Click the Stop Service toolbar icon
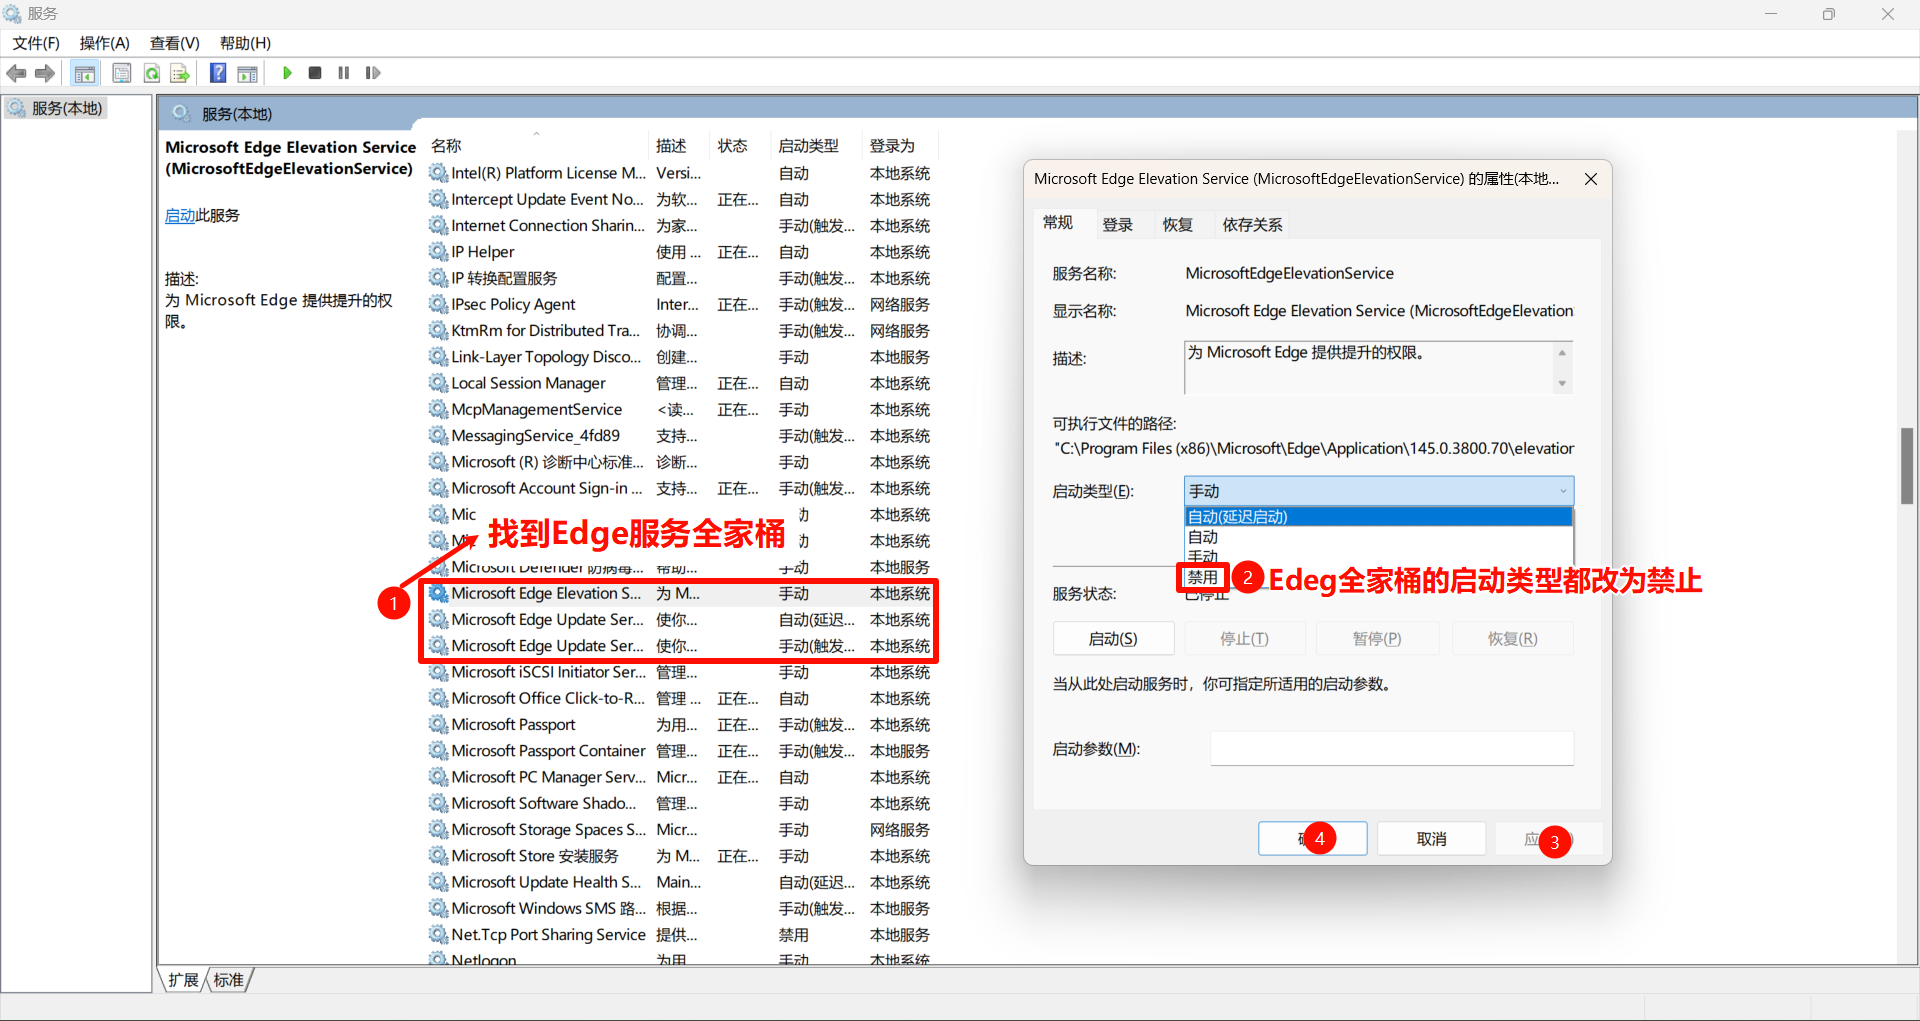Screen dimensions: 1920x1021 tap(315, 72)
